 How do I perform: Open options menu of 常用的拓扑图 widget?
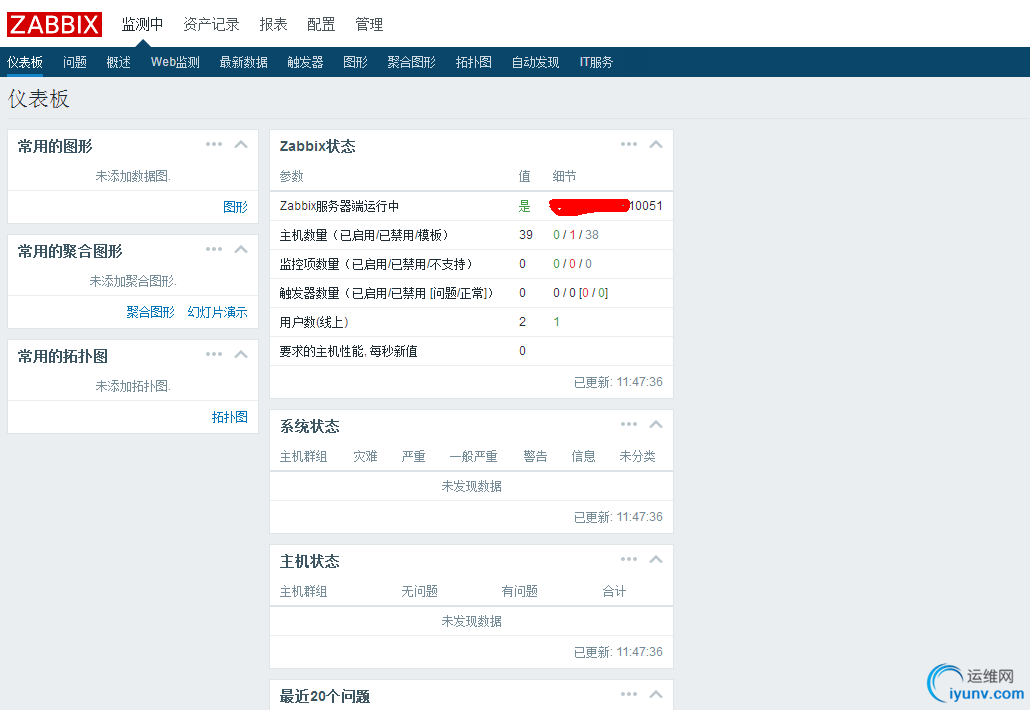(x=213, y=355)
